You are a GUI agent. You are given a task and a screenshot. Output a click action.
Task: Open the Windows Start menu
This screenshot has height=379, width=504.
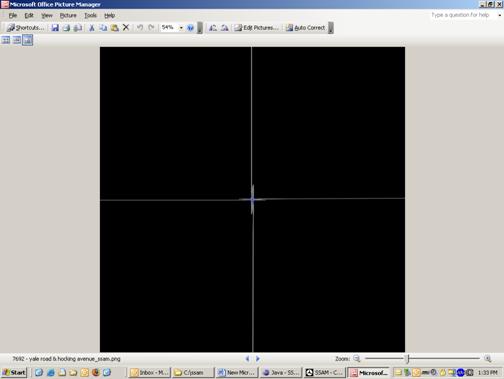[x=14, y=372]
